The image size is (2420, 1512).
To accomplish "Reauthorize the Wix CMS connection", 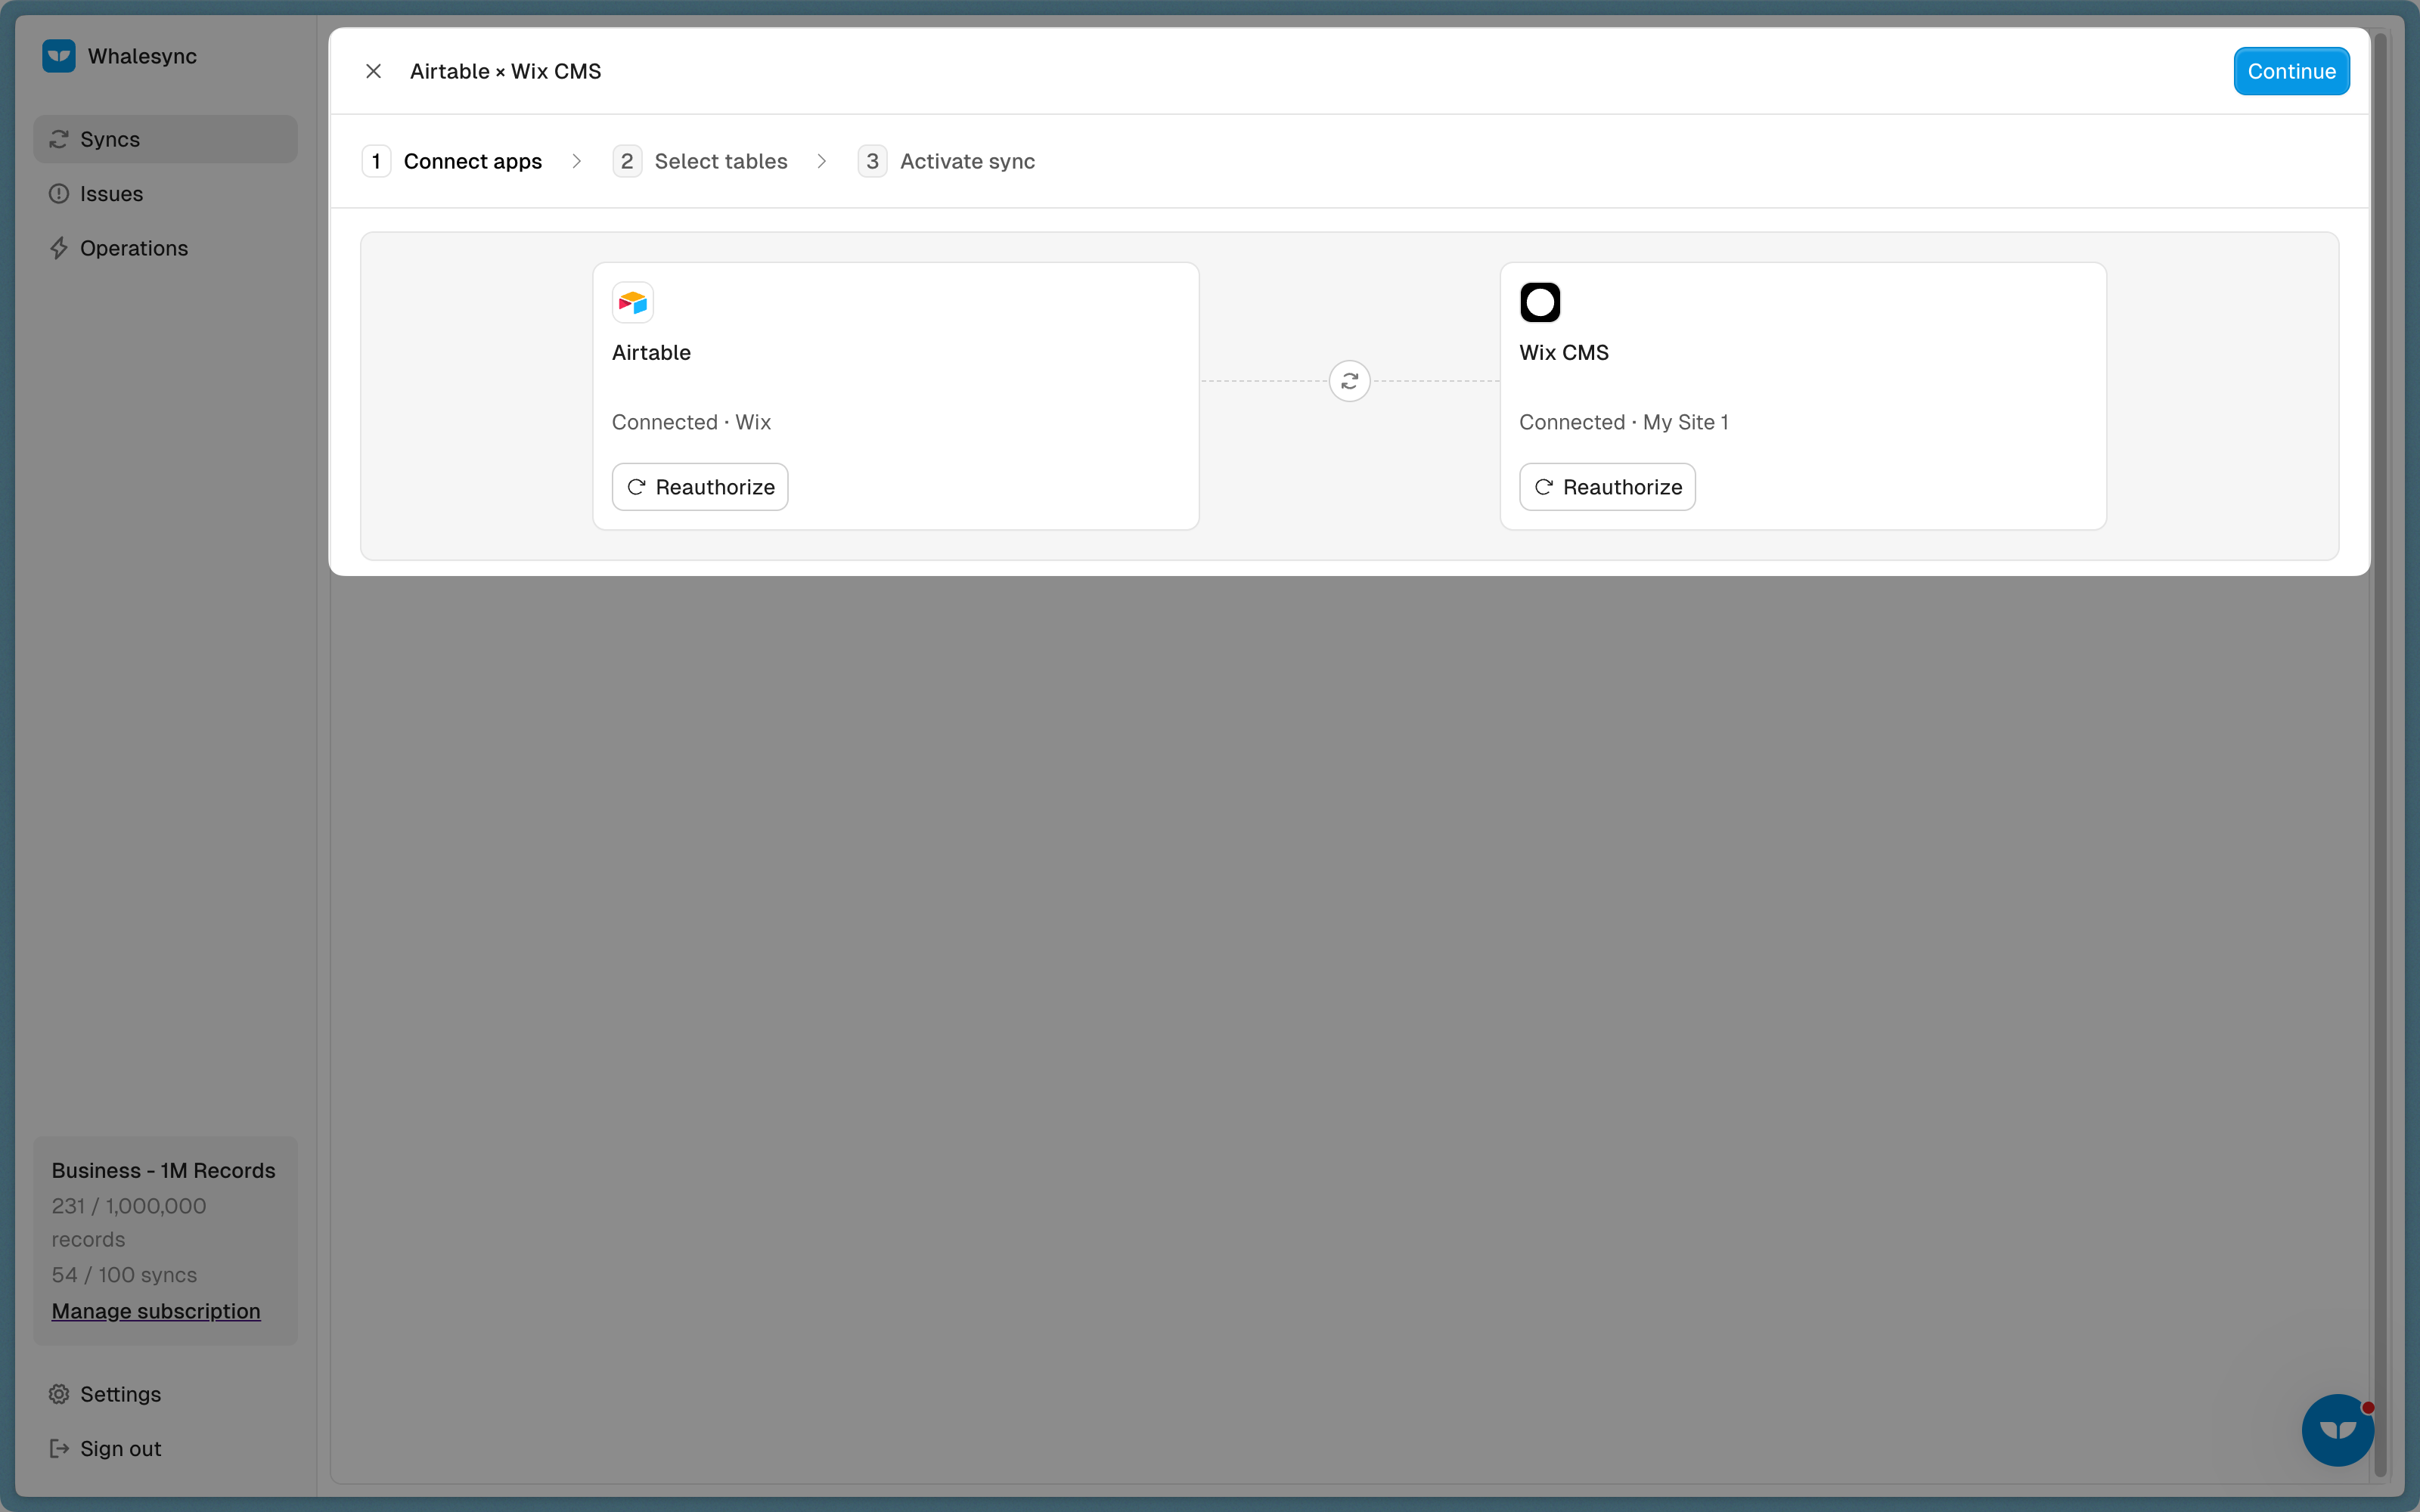I will [1607, 487].
